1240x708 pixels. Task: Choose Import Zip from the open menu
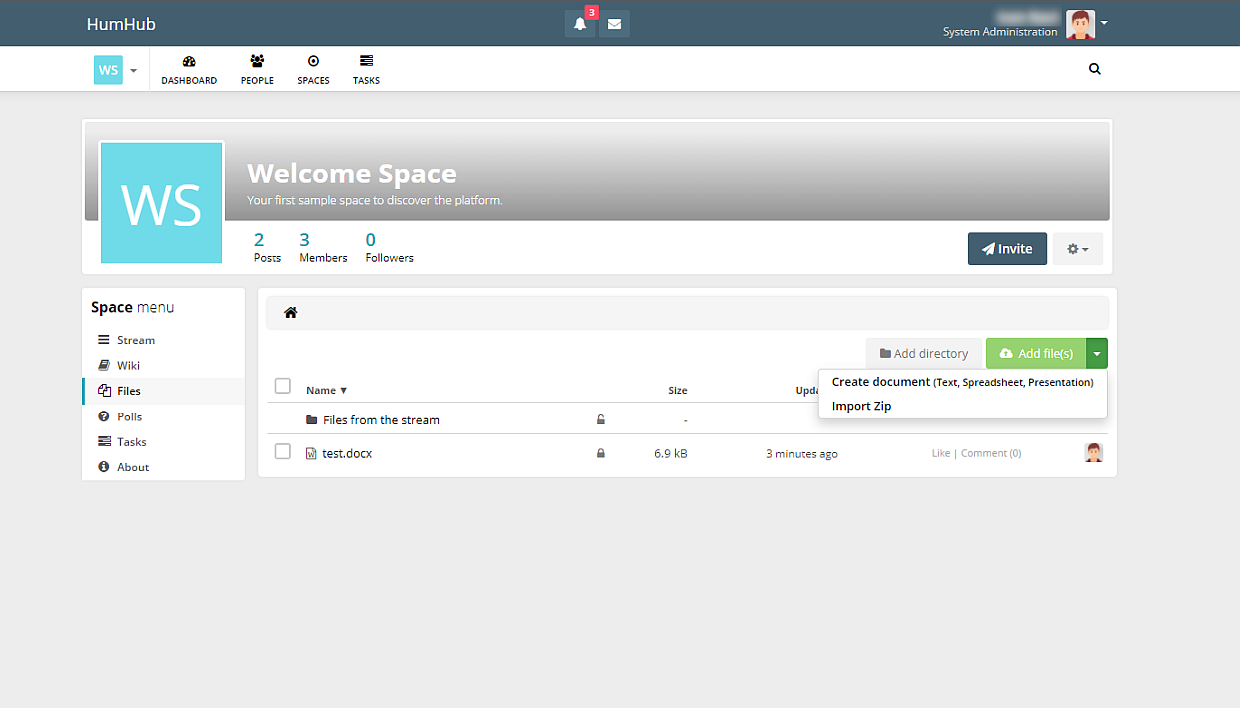pyautogui.click(x=860, y=406)
